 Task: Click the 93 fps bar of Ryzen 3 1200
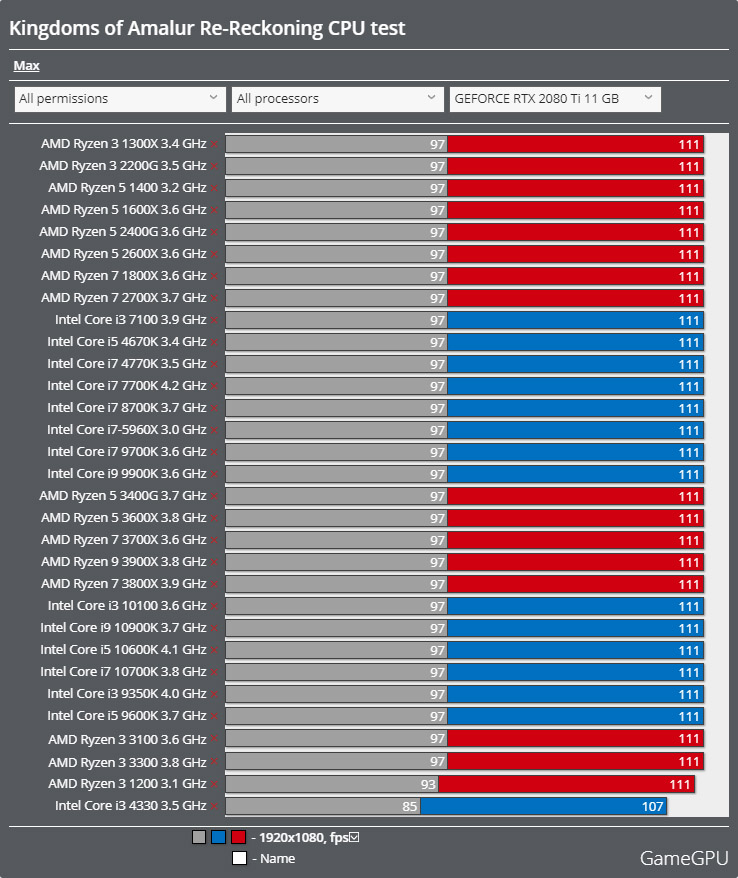coord(332,784)
